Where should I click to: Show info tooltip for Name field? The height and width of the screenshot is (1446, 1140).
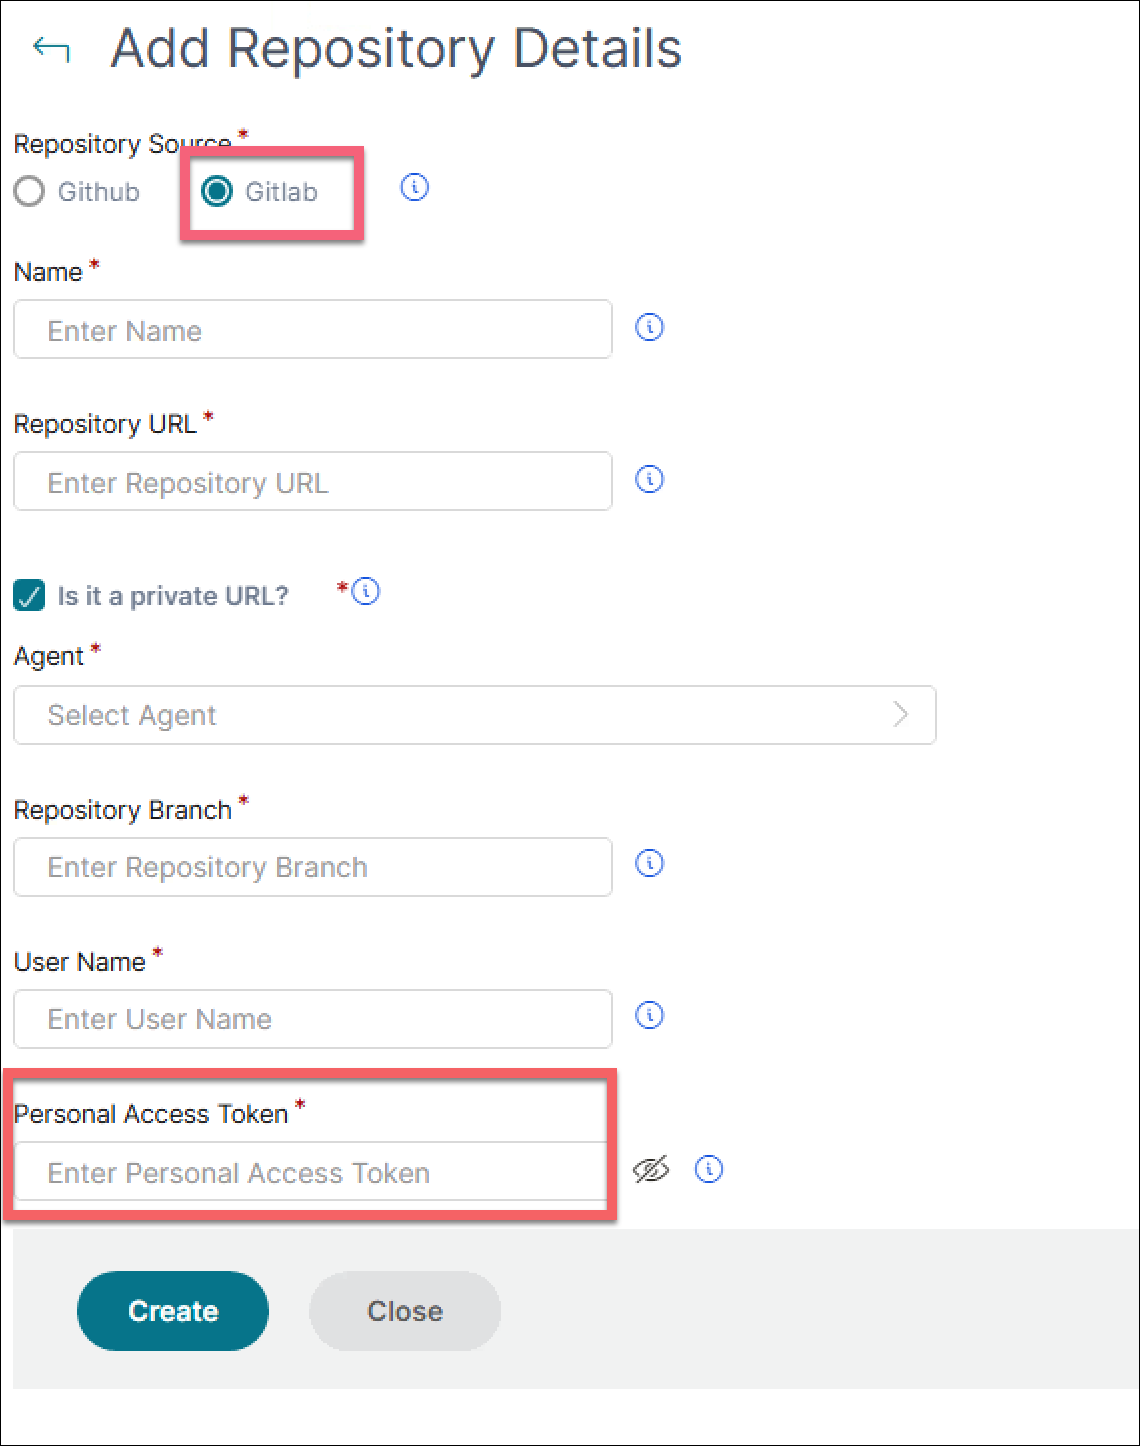[x=650, y=327]
